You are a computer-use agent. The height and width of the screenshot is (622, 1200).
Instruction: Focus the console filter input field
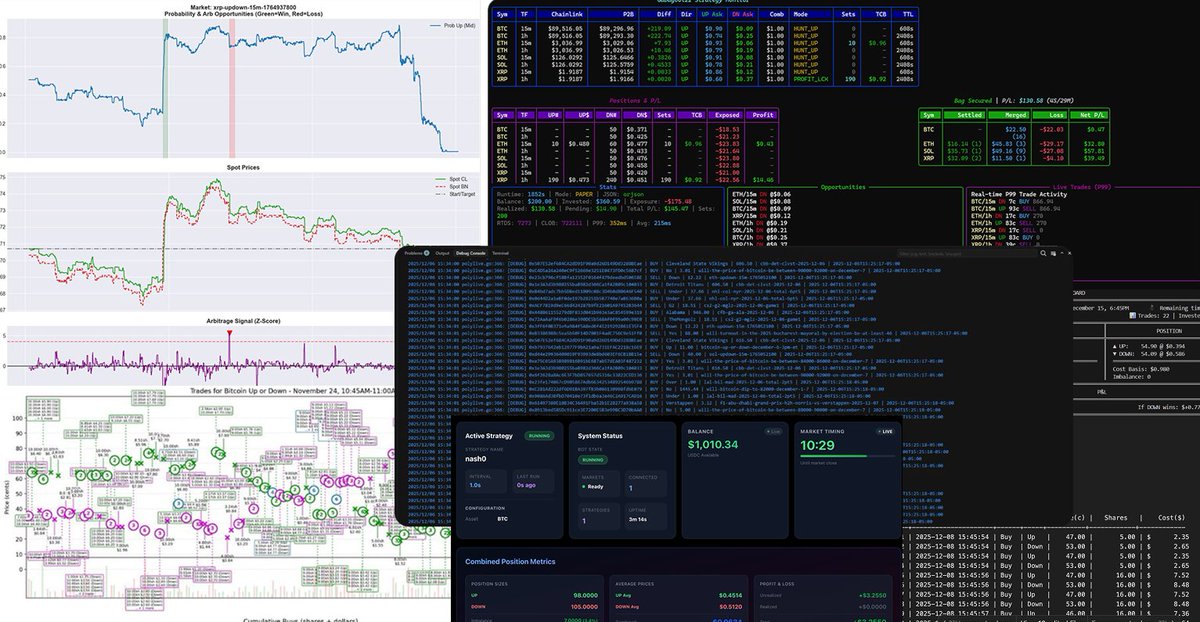966,254
